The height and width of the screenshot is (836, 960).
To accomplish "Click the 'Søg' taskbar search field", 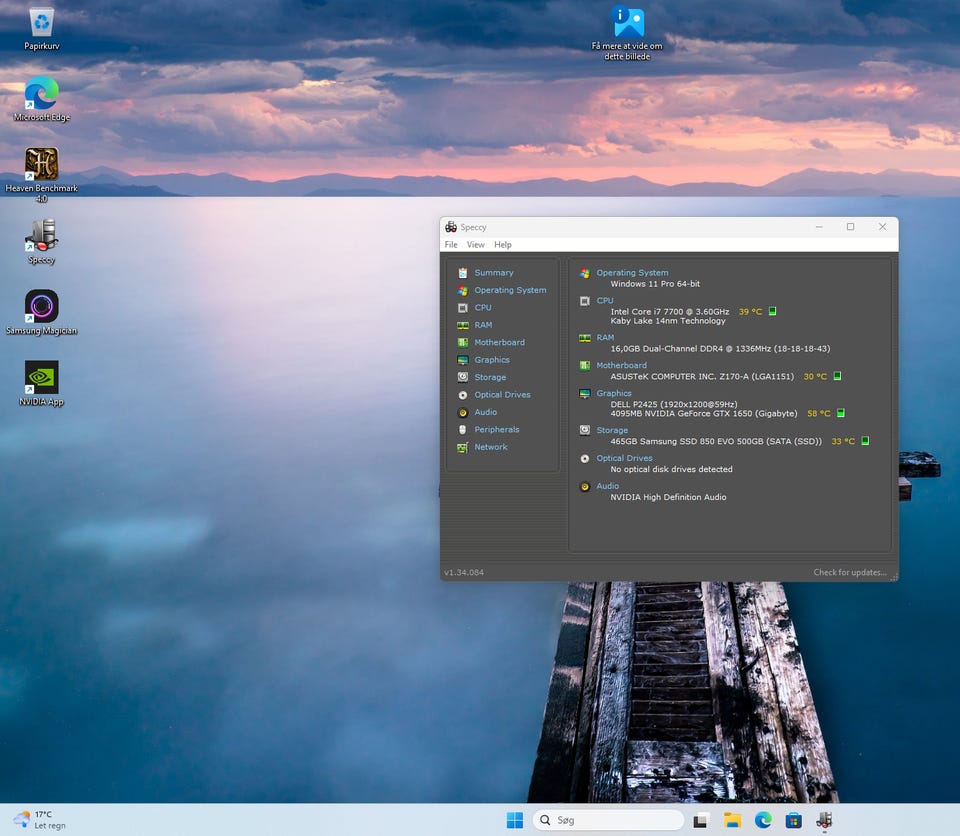I will click(x=609, y=820).
